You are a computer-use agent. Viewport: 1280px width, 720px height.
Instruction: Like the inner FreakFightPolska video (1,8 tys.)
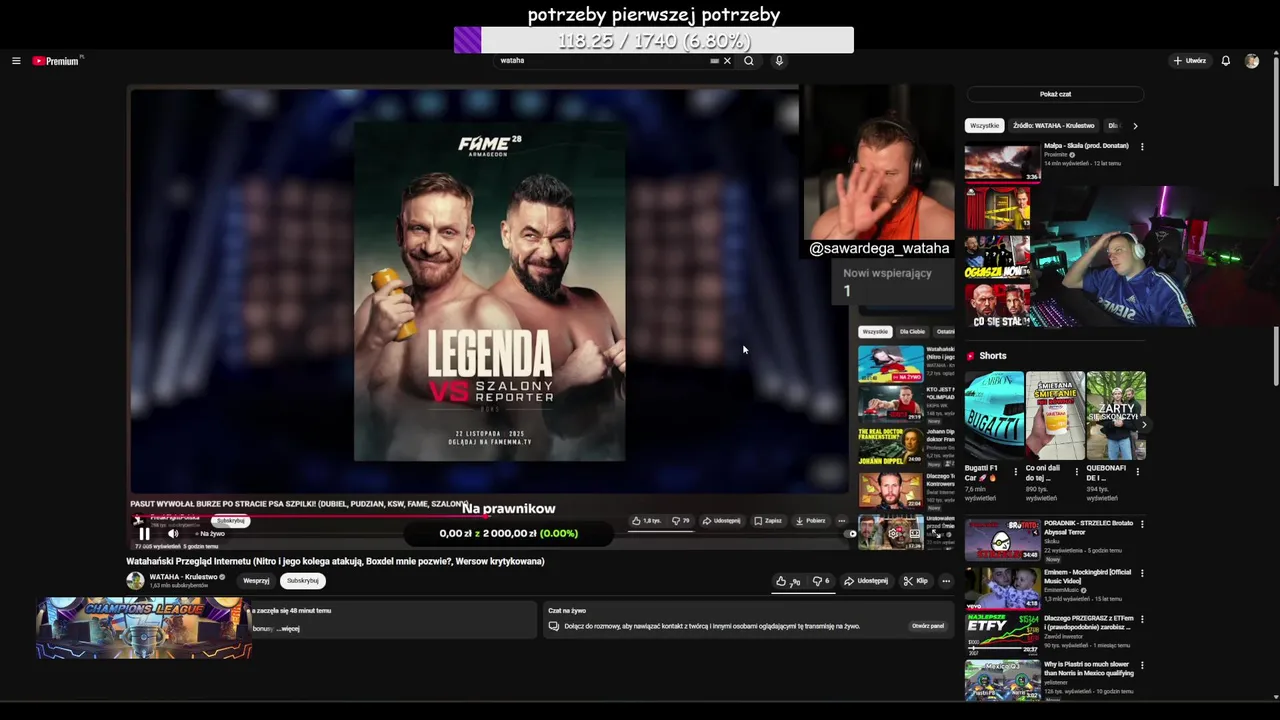click(646, 521)
